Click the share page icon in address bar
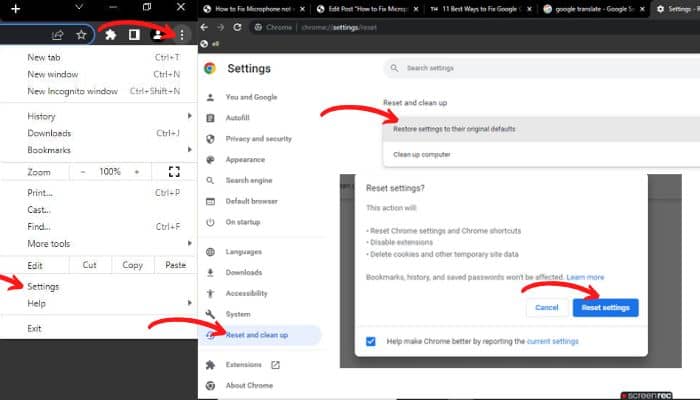 58,35
